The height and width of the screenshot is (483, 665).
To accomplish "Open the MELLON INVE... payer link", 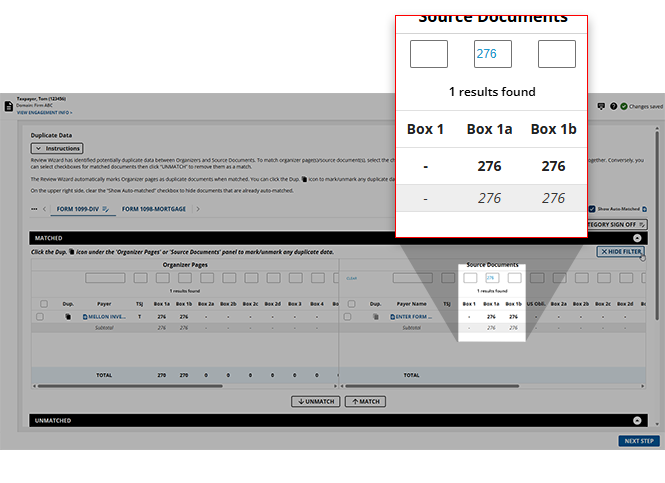I will pos(104,317).
